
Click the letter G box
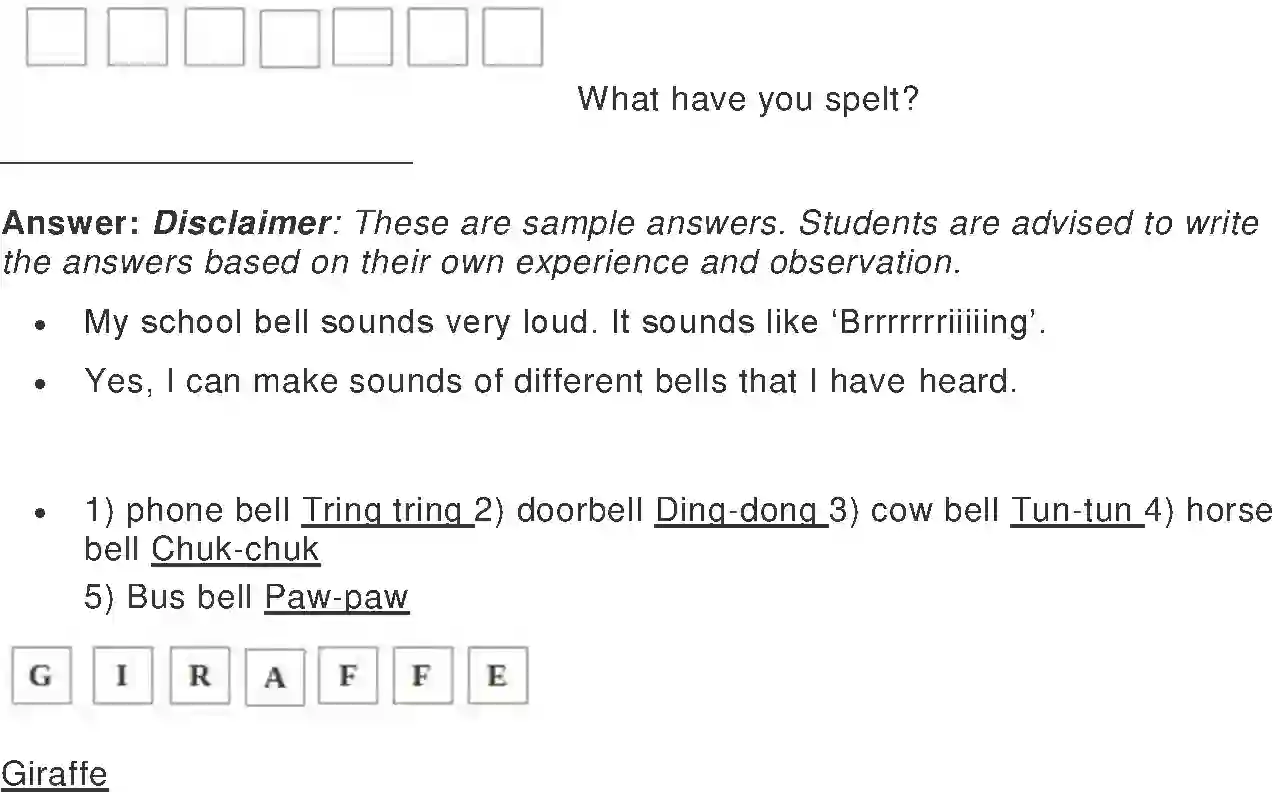41,676
